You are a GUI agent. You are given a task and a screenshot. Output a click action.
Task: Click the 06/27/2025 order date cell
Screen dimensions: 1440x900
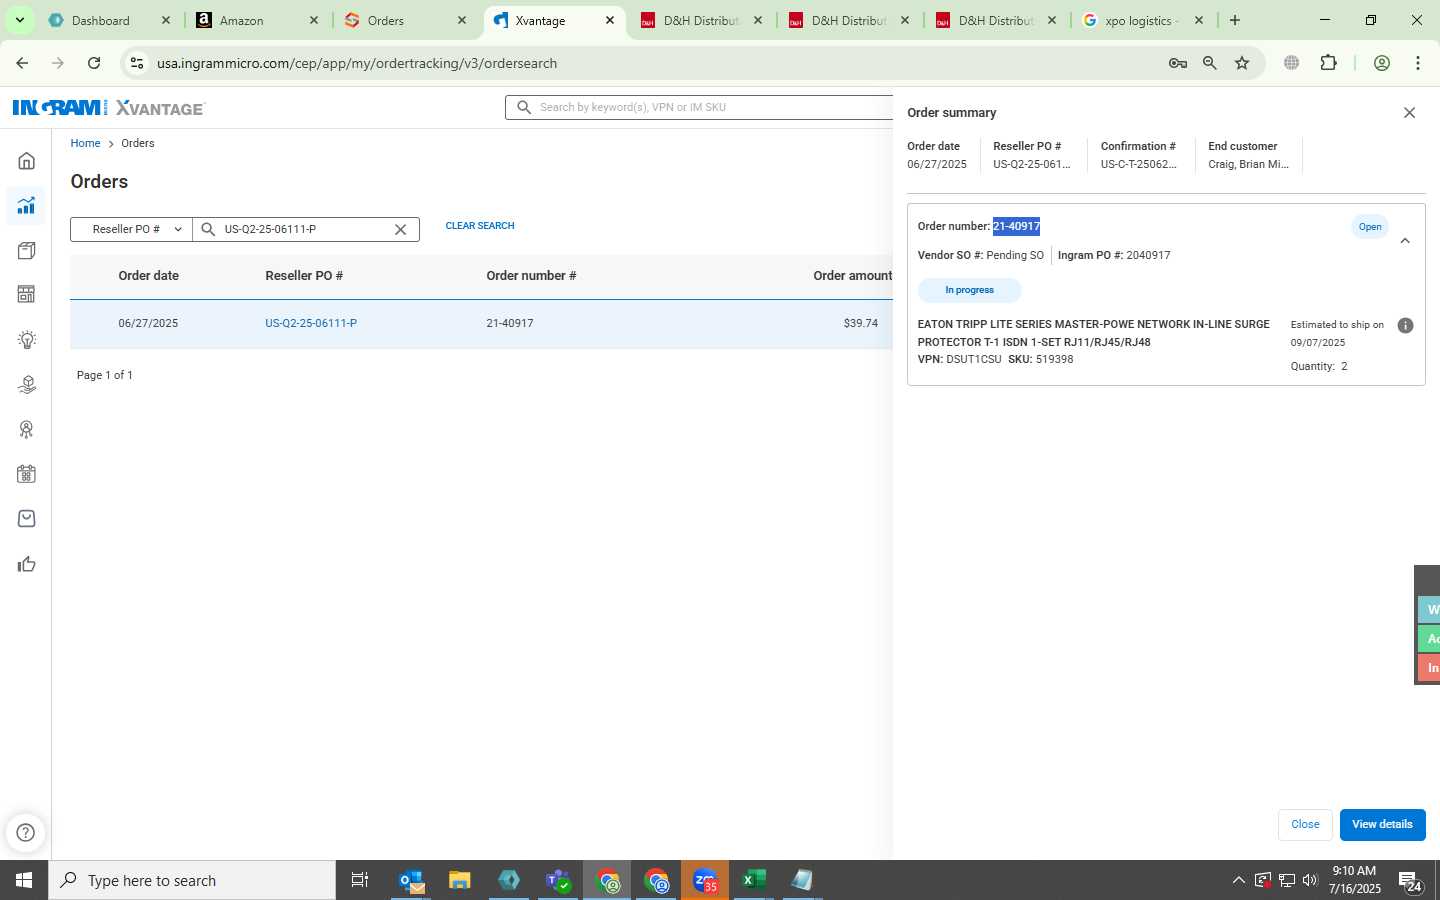[x=148, y=323]
